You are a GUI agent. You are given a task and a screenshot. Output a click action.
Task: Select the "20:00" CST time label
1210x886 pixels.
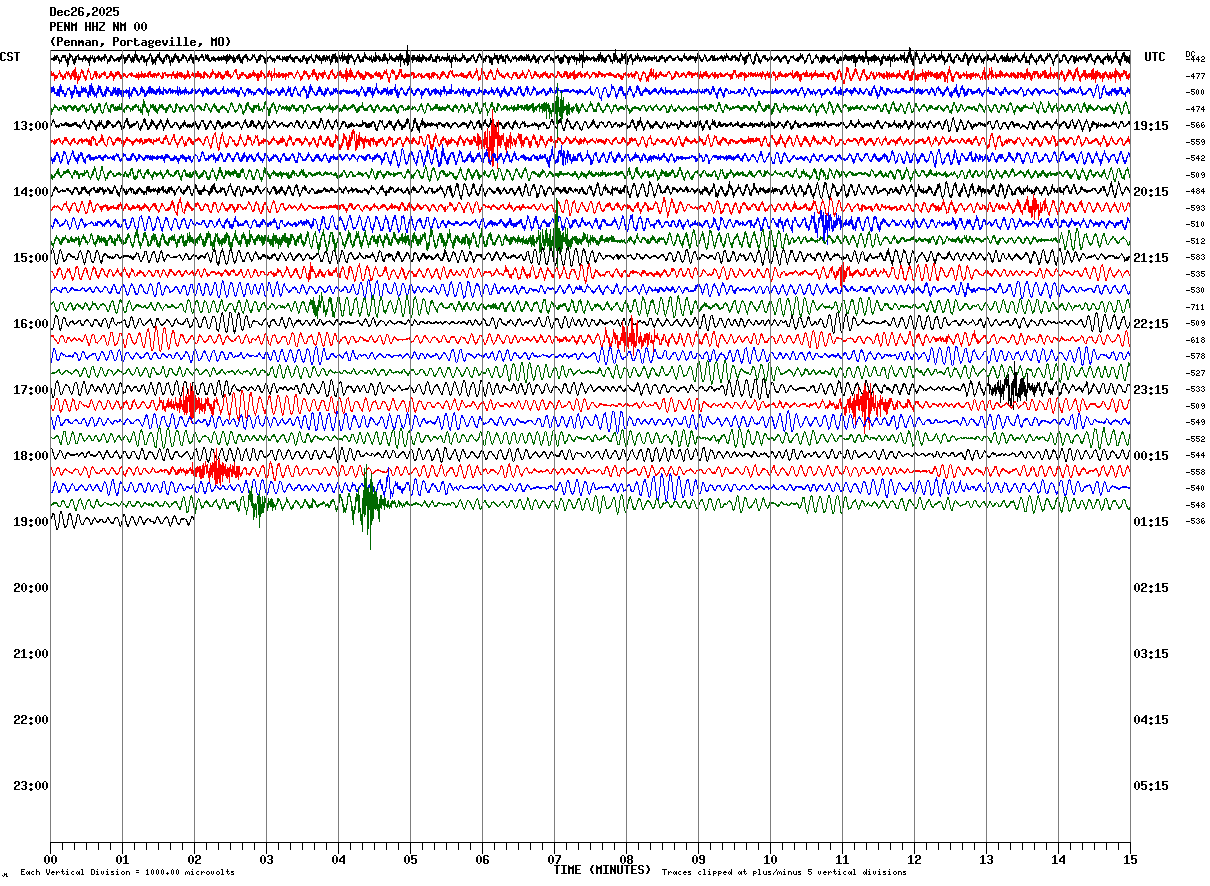[31, 588]
